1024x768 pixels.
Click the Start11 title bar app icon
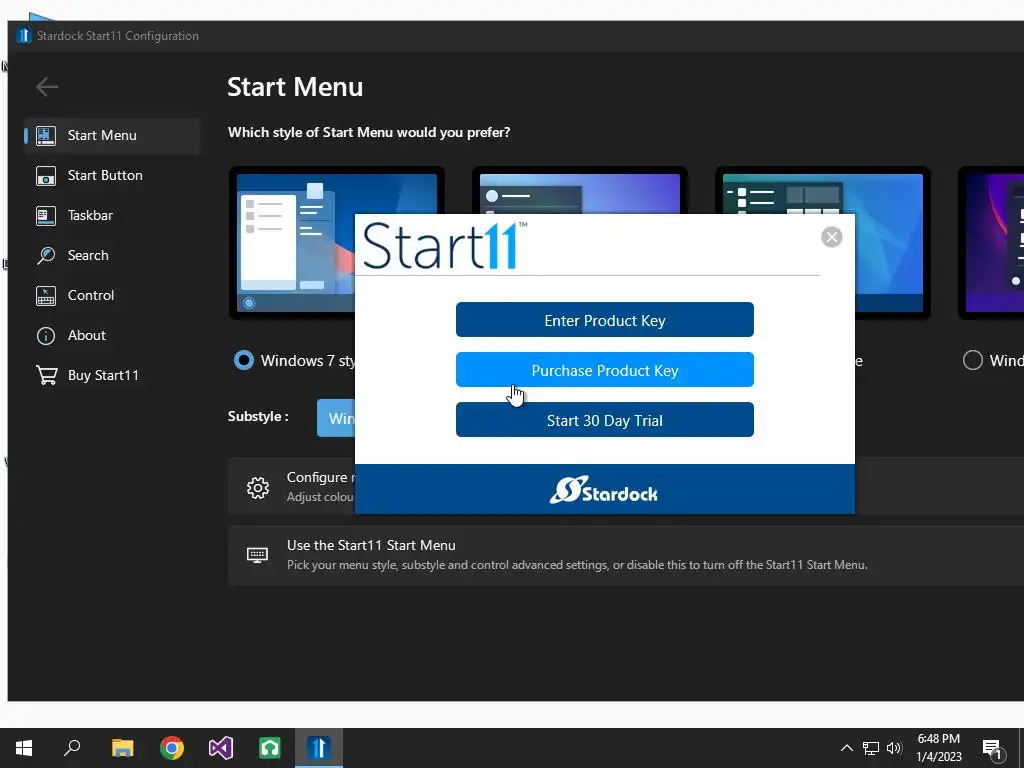coord(24,35)
